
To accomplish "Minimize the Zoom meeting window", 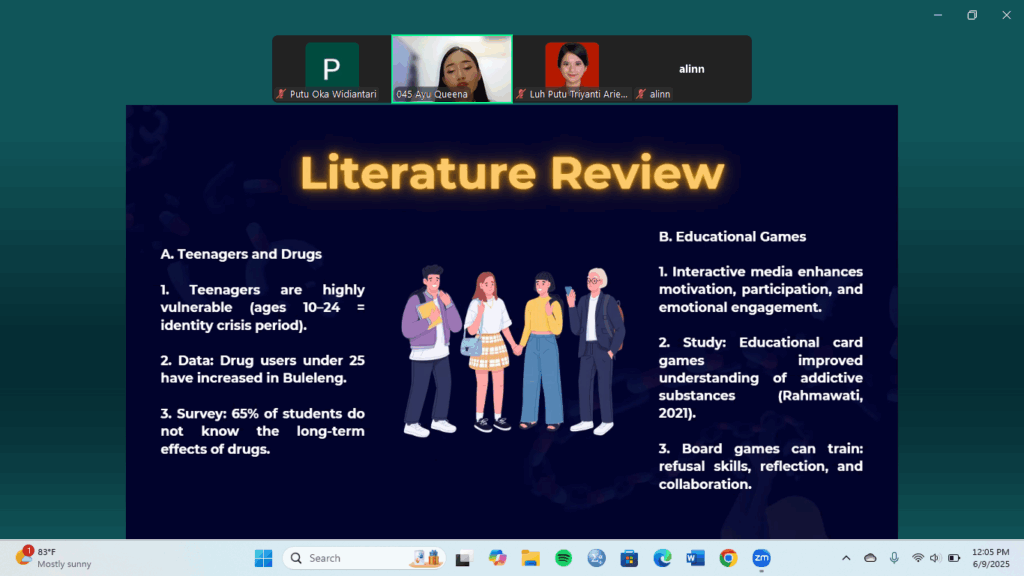I will point(938,14).
